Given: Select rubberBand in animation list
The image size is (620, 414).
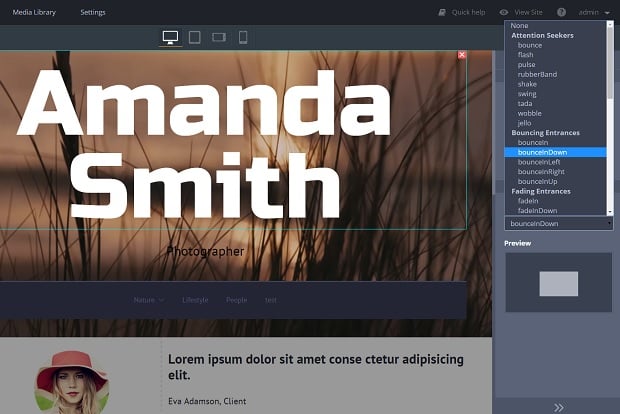Looking at the screenshot, I should [x=536, y=74].
